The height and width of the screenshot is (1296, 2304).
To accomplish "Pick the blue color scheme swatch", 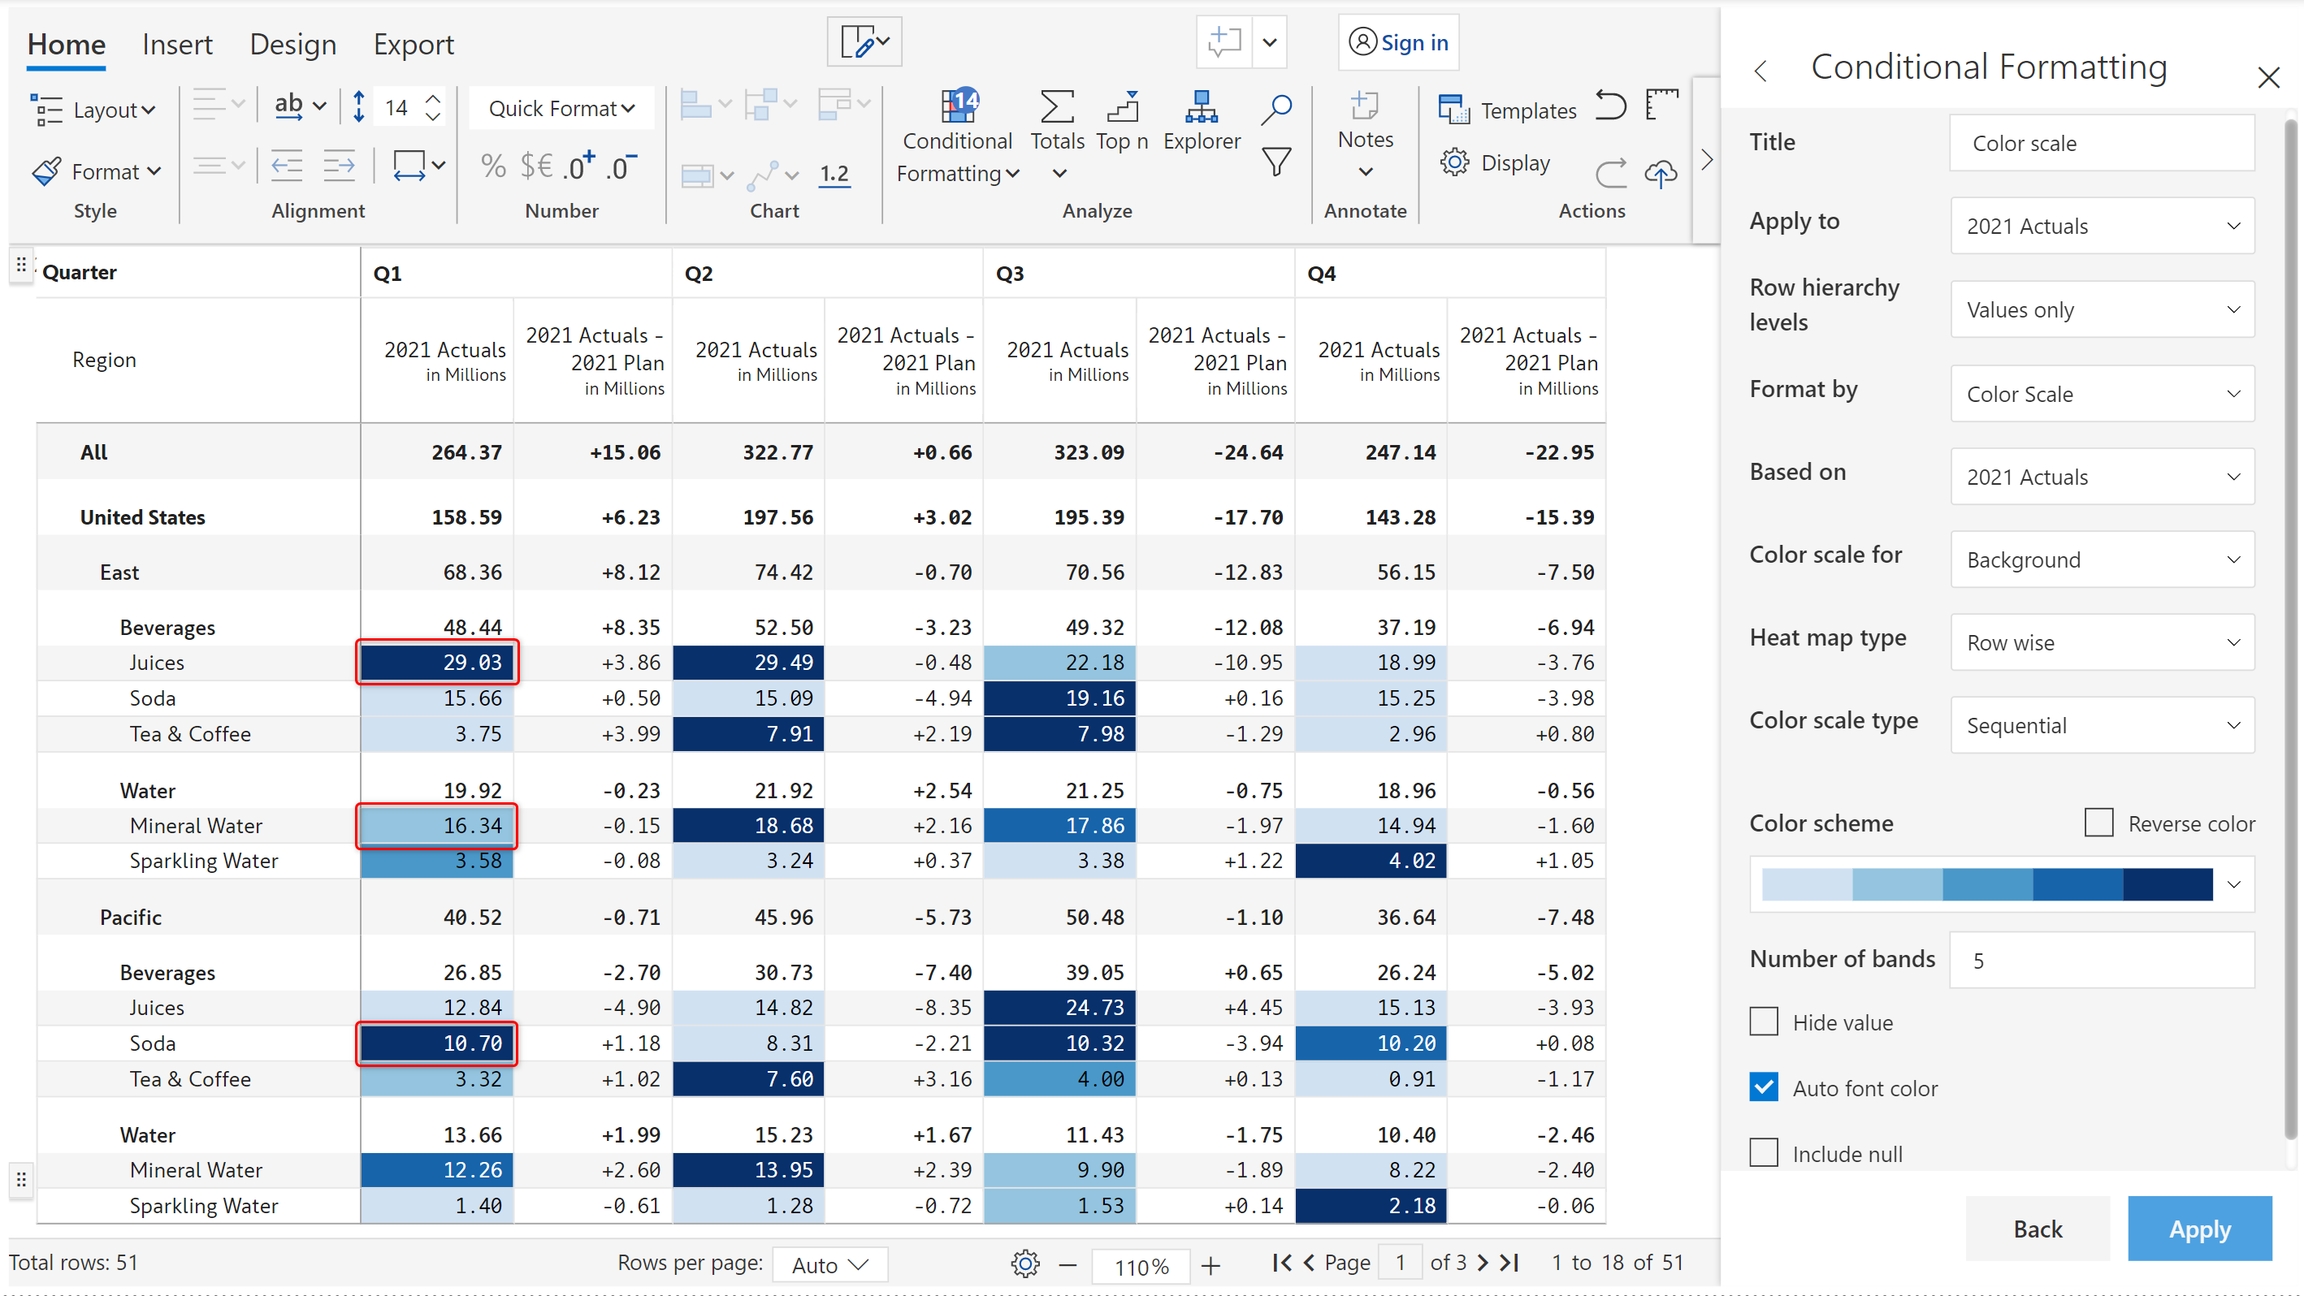I will (1987, 885).
